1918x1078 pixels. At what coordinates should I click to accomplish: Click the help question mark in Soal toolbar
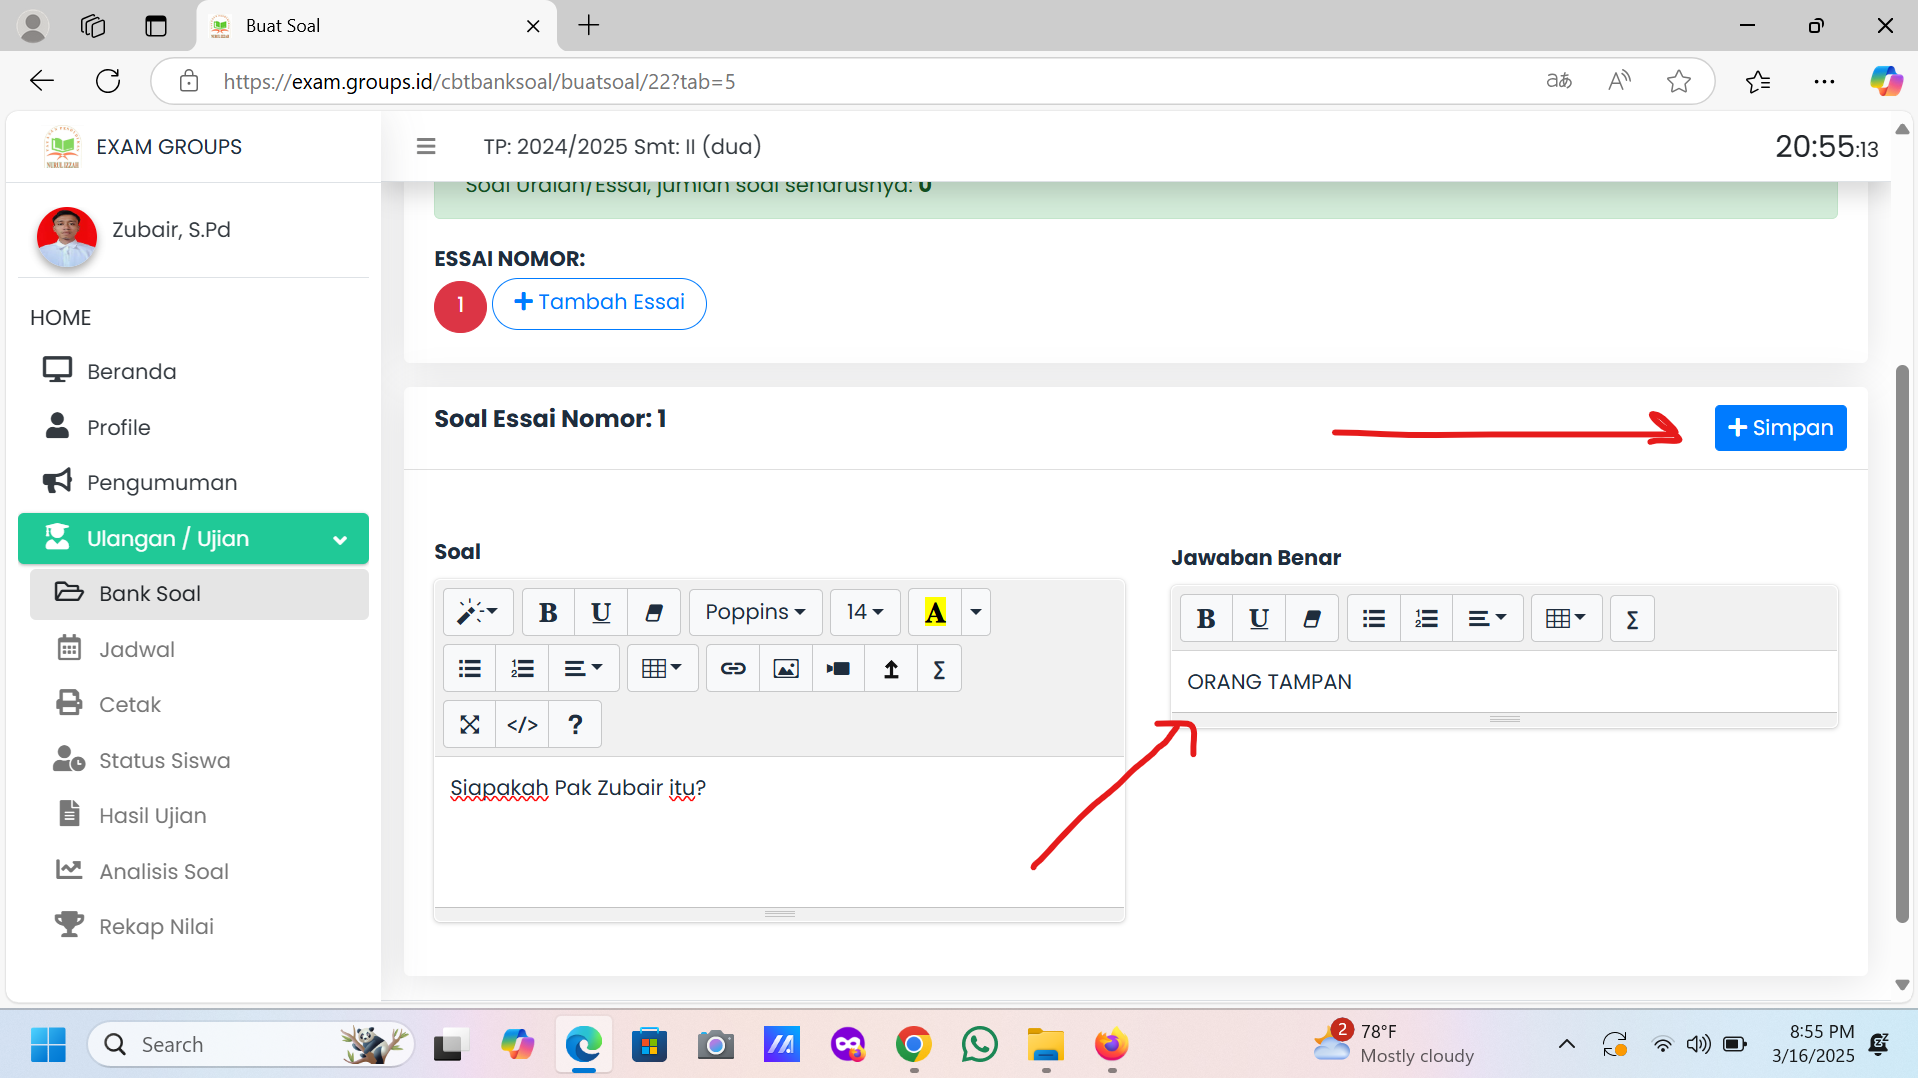(x=575, y=725)
